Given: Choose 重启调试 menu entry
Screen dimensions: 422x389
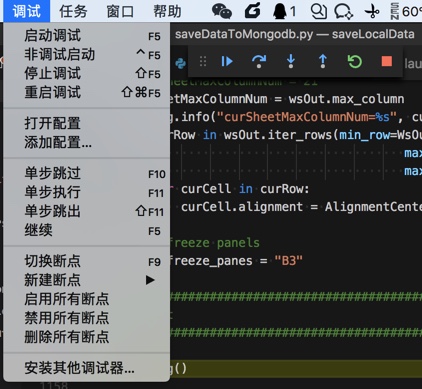Looking at the screenshot, I should (87, 92).
